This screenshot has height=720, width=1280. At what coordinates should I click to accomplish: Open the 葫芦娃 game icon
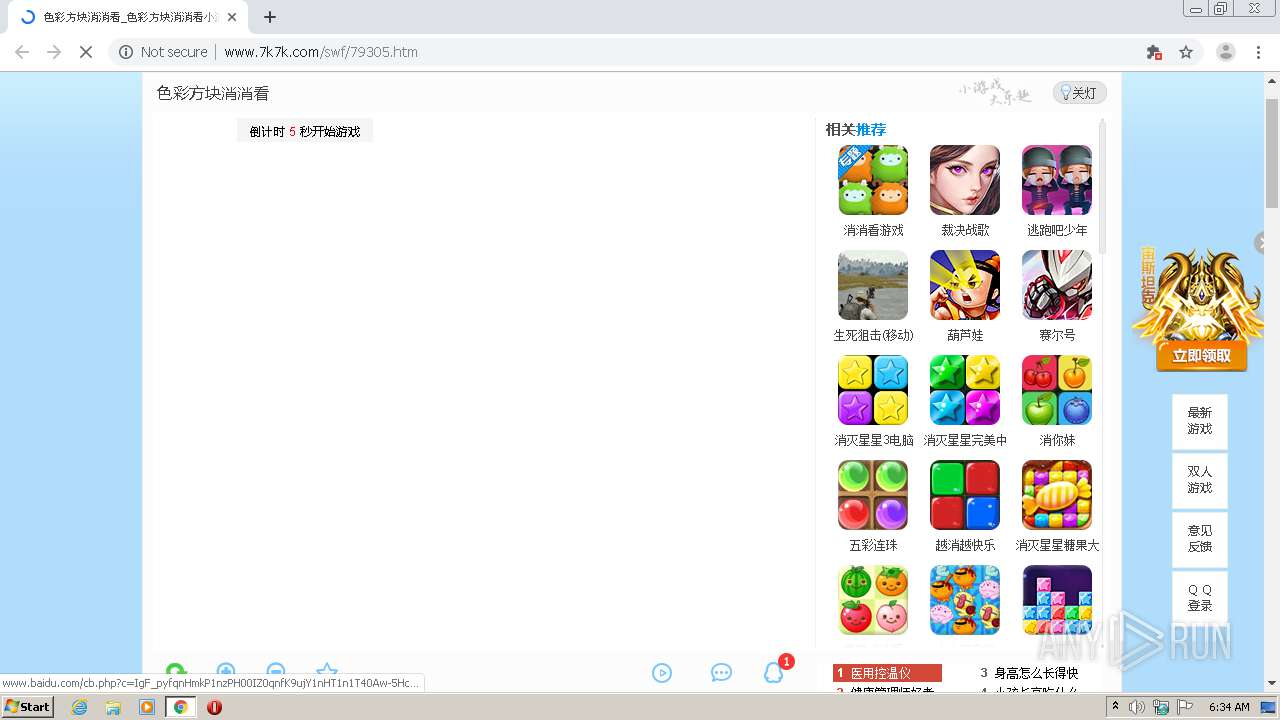tap(965, 285)
